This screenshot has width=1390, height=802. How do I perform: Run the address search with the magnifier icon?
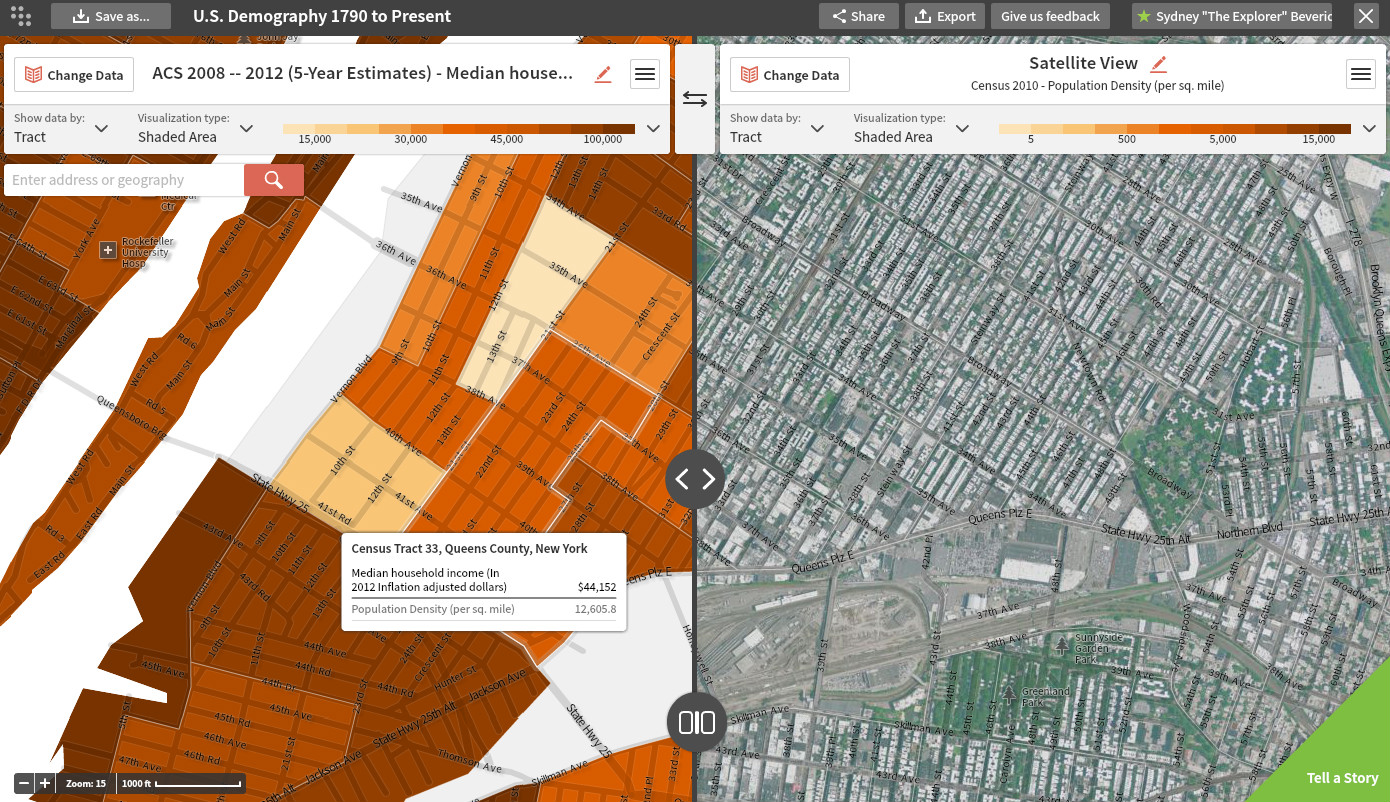click(x=273, y=179)
